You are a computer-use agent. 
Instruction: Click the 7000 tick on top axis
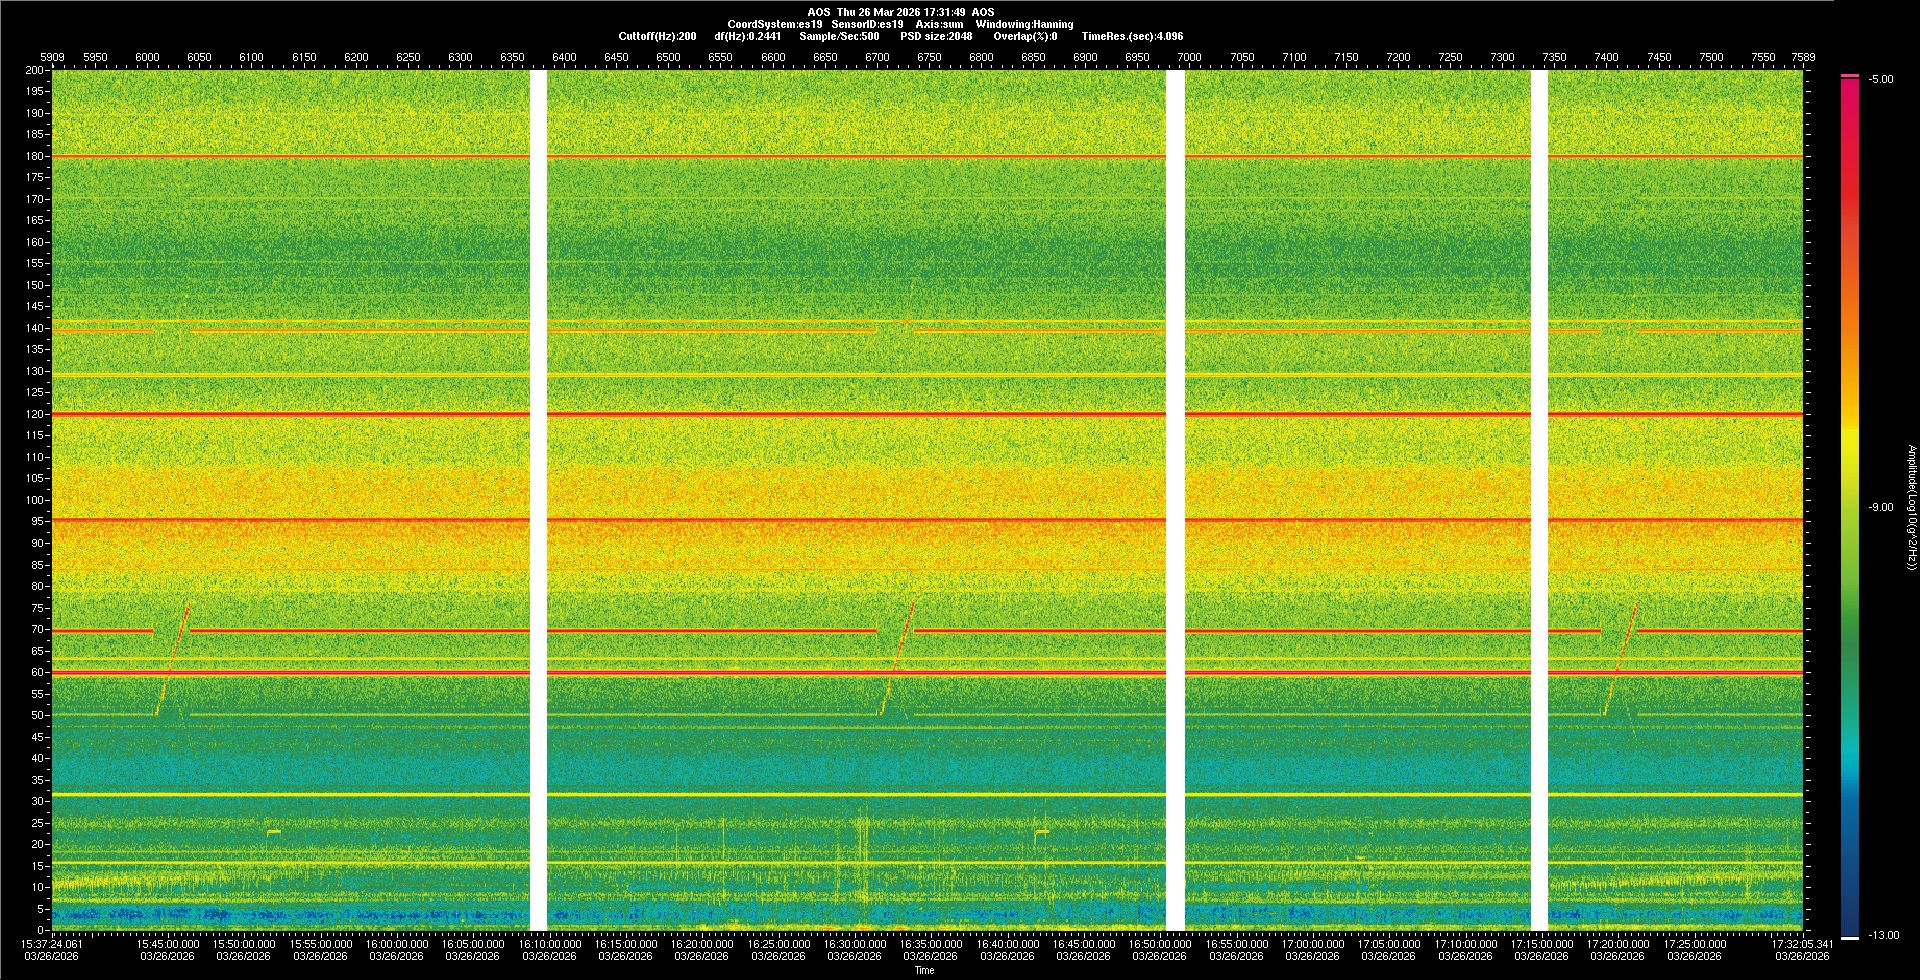click(1189, 57)
